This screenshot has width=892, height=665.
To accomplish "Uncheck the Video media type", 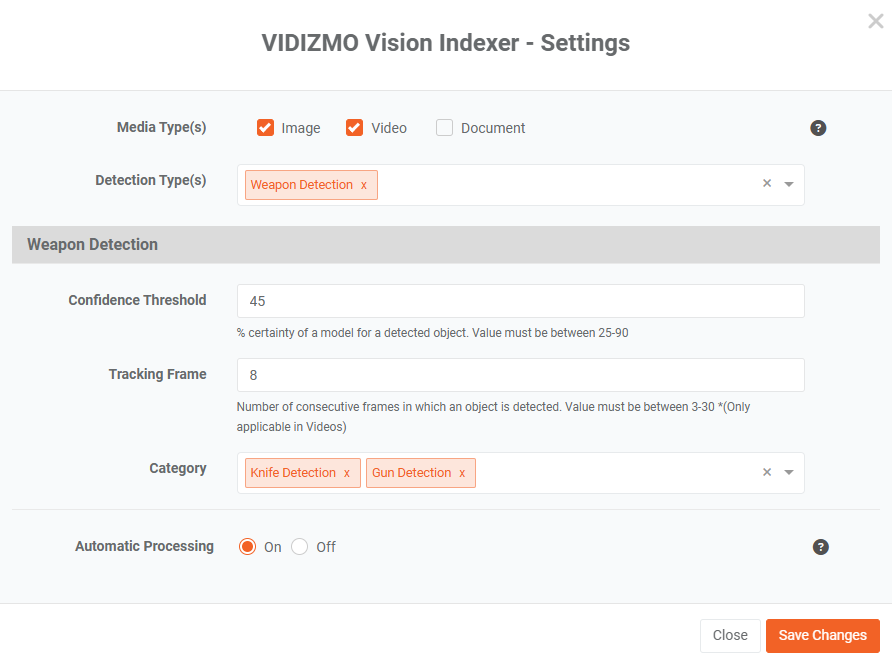I will [354, 128].
